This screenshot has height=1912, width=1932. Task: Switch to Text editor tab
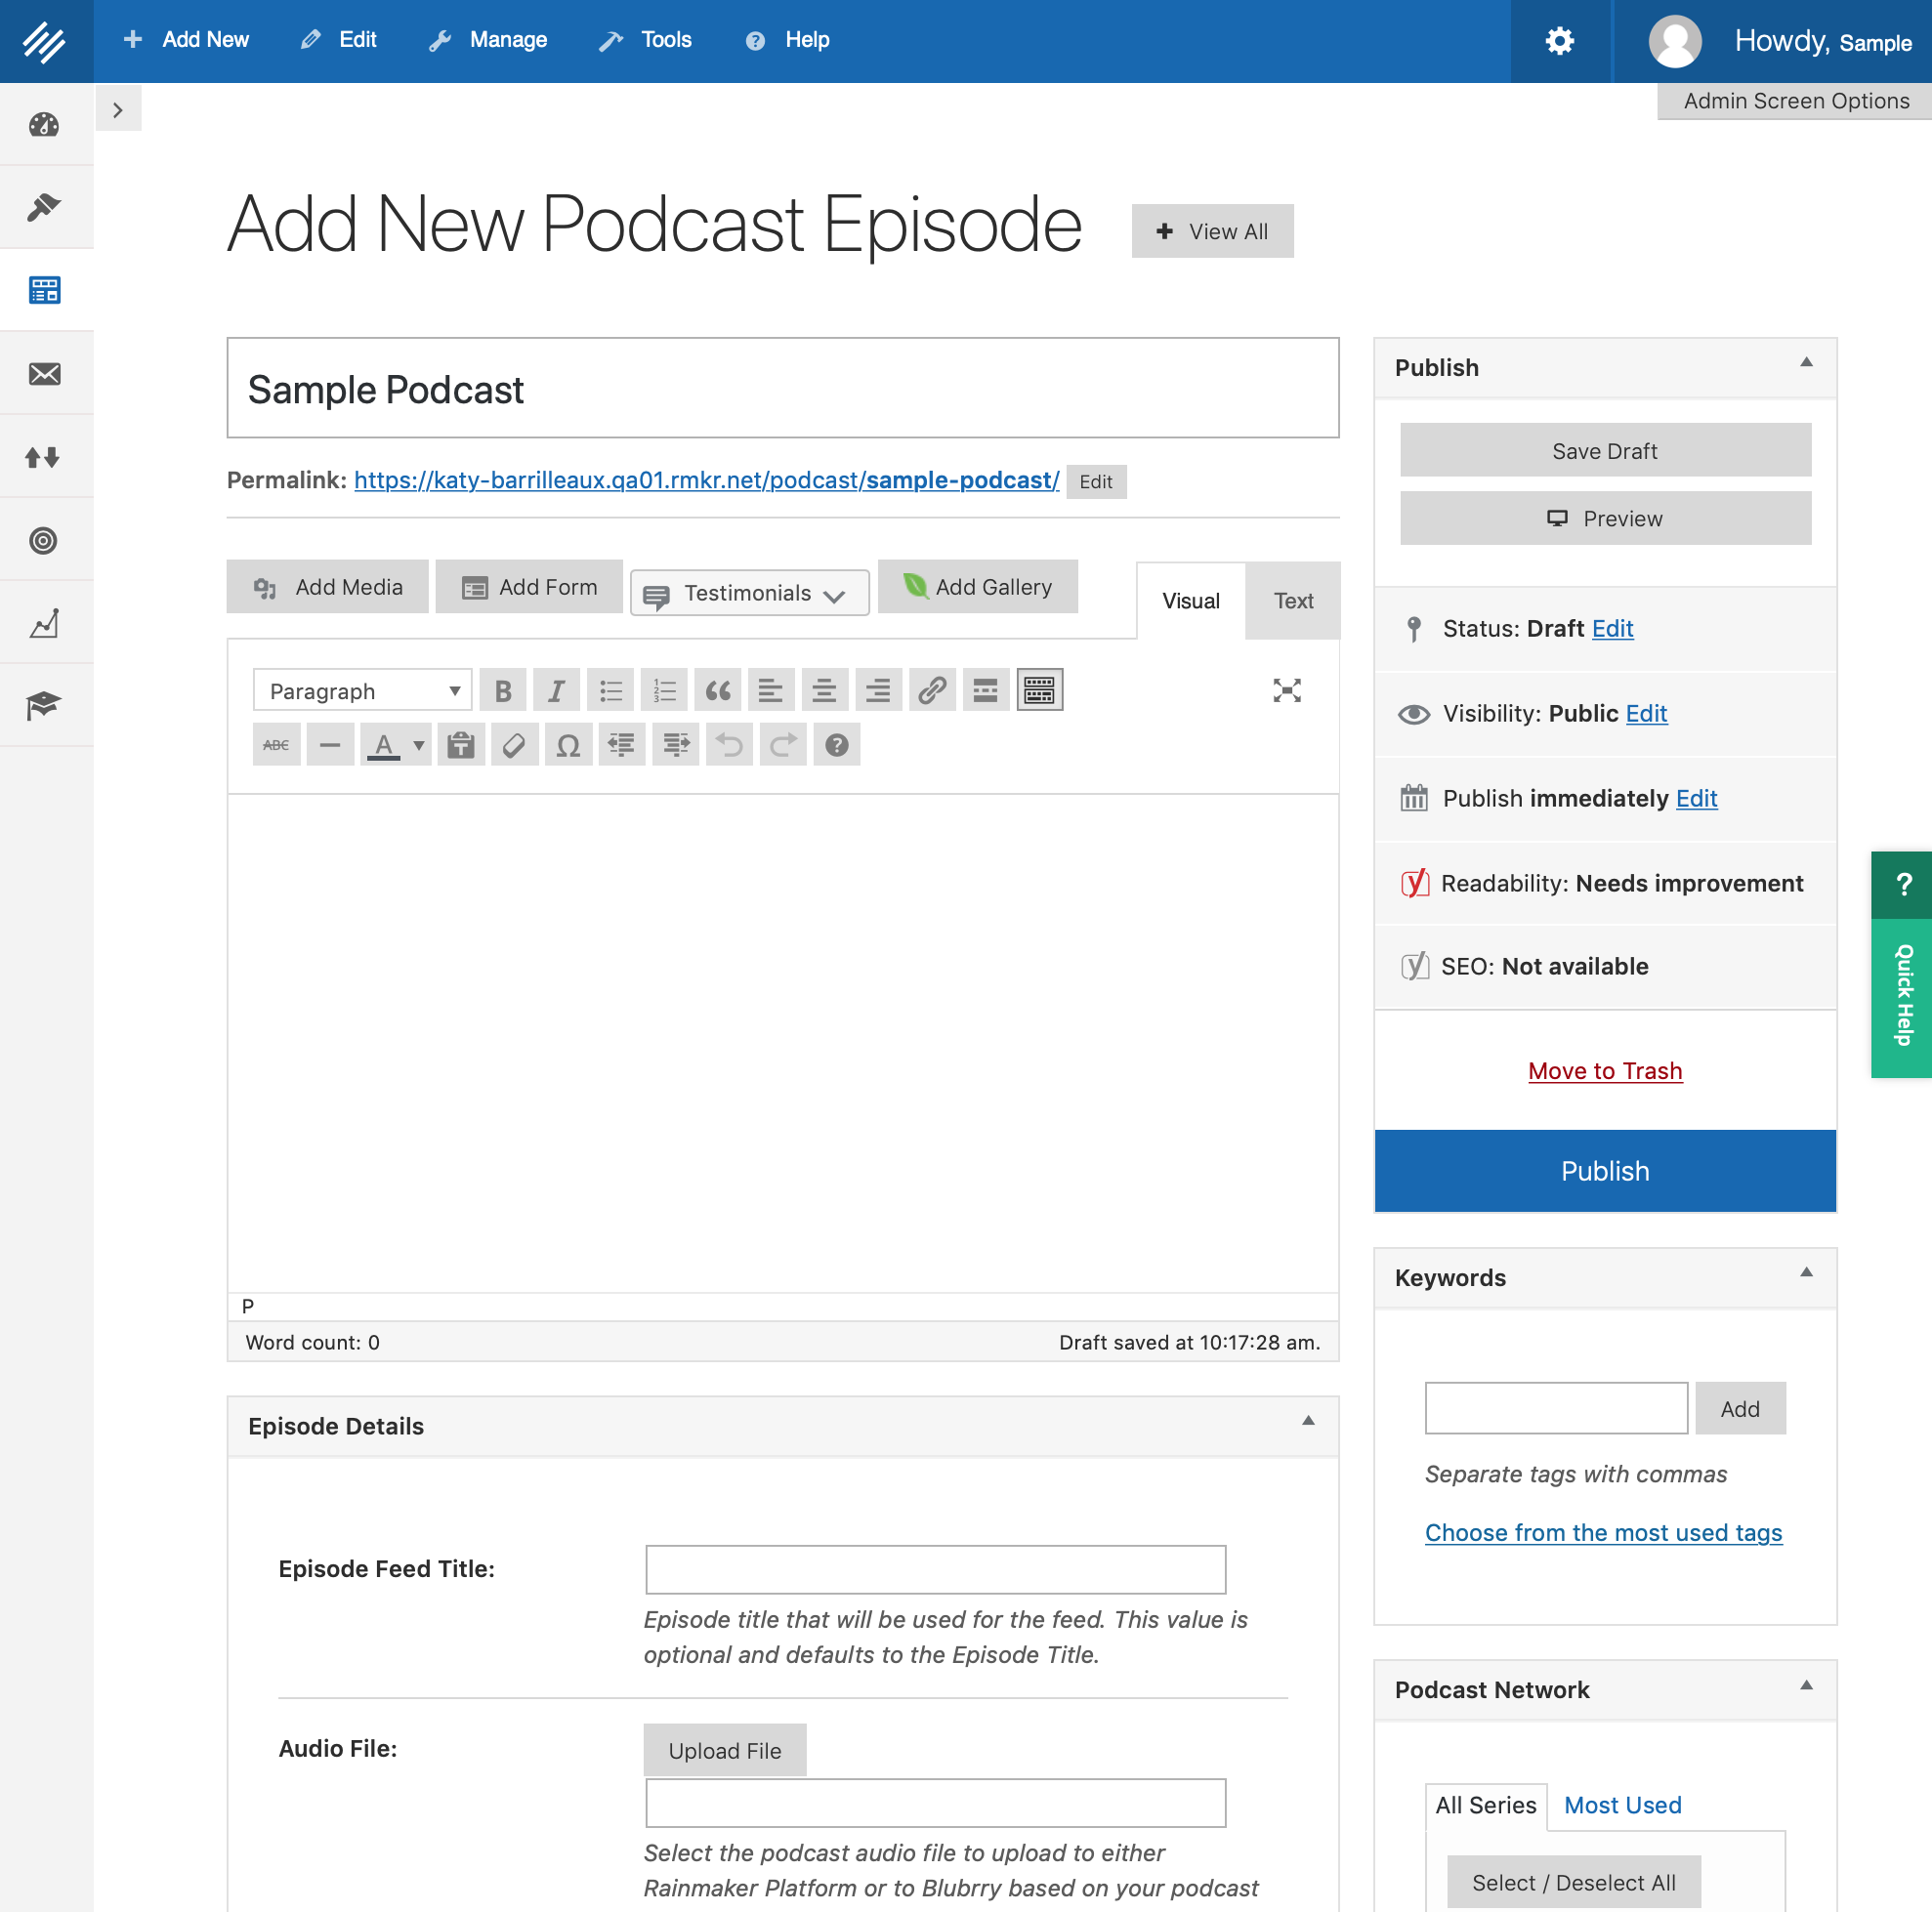click(x=1292, y=599)
